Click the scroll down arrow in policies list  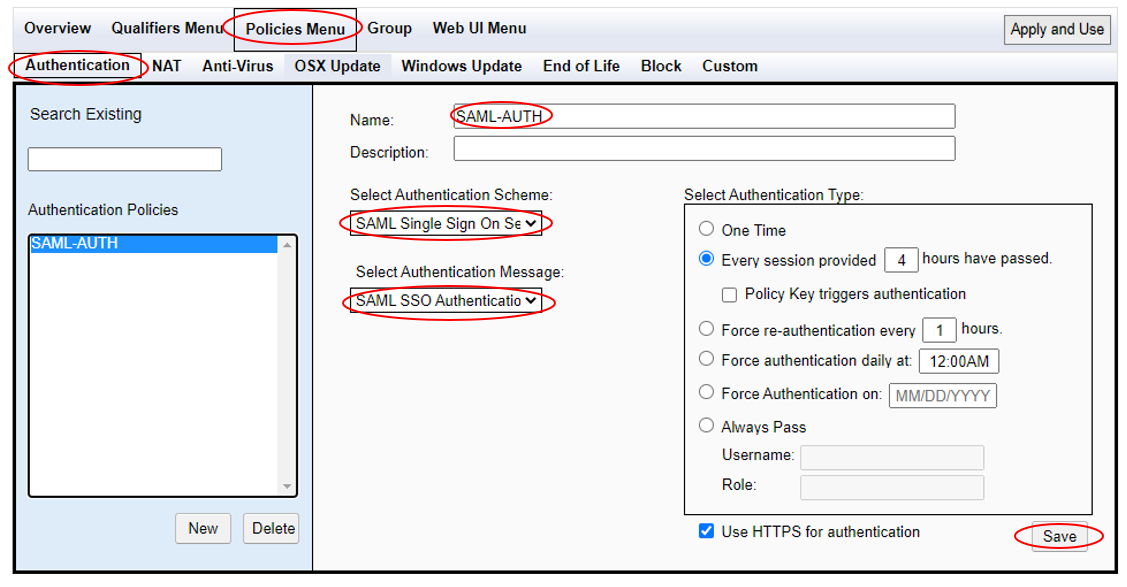tap(287, 486)
